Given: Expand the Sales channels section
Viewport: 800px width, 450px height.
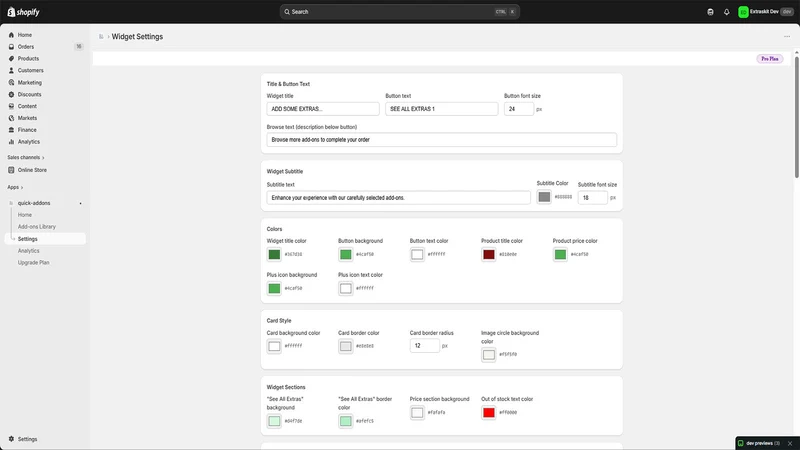Looking at the screenshot, I should point(26,157).
